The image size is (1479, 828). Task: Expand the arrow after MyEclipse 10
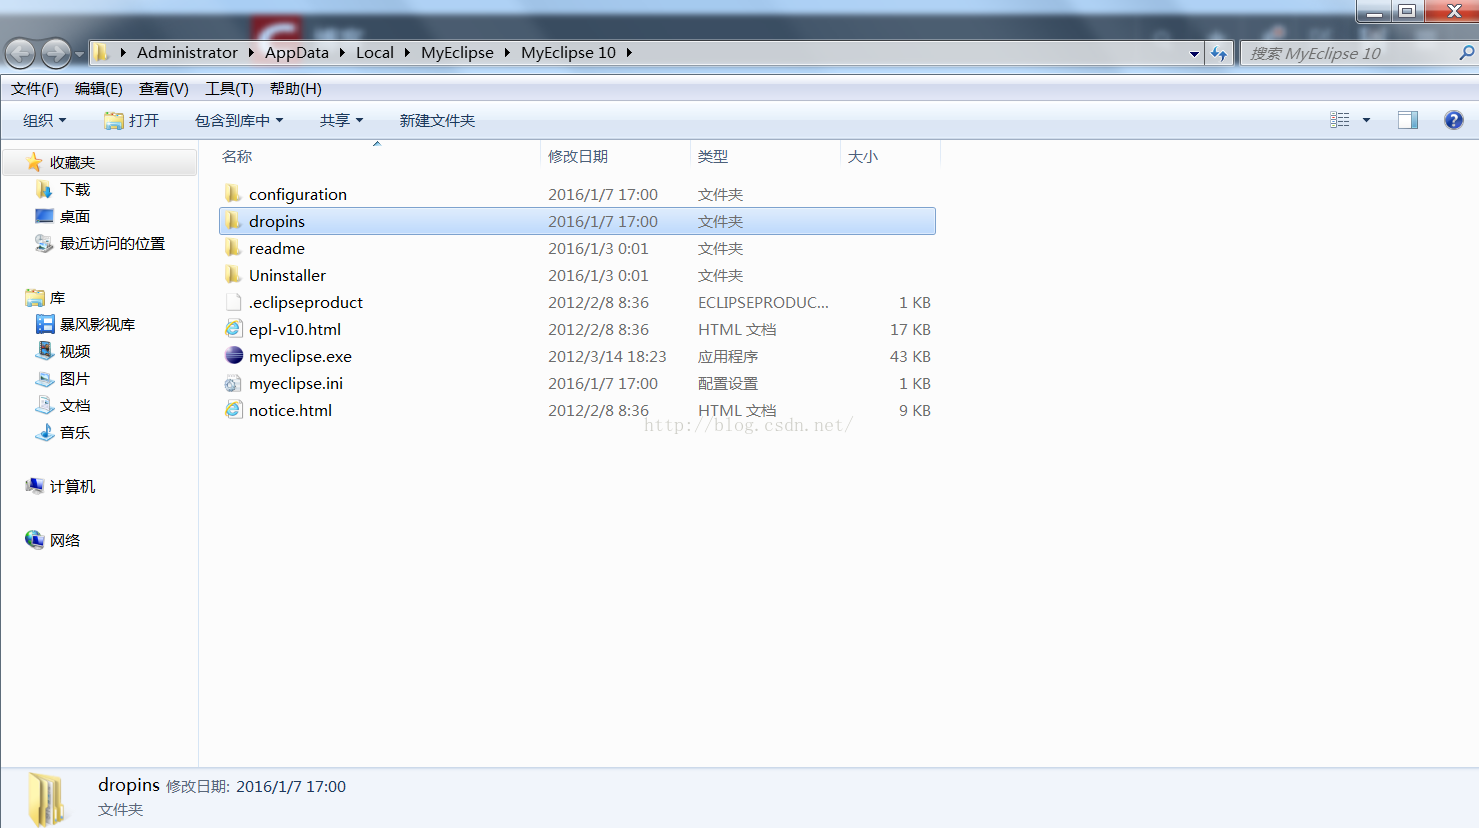click(629, 52)
